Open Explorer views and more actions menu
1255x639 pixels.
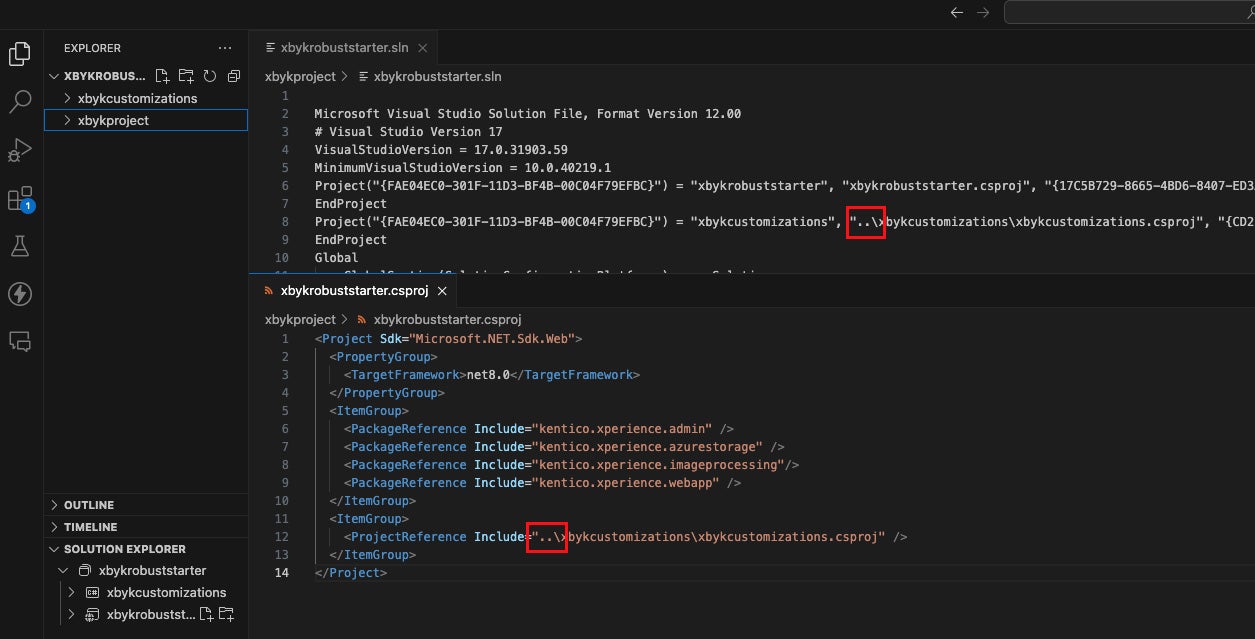(x=225, y=48)
